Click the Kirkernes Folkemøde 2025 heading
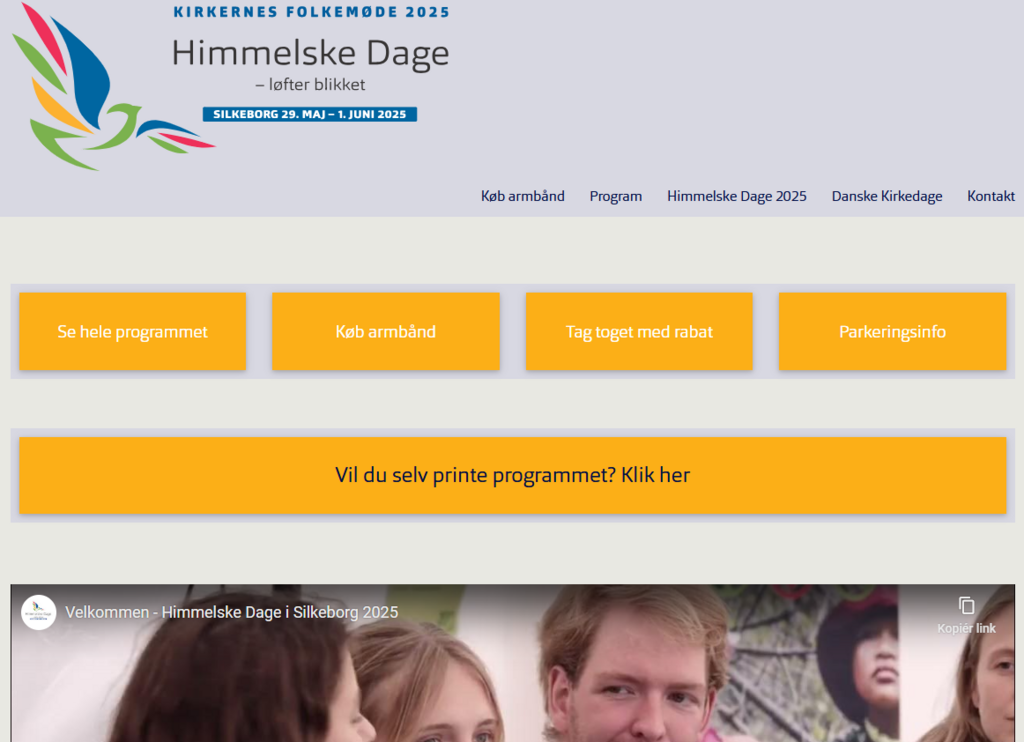The image size is (1024, 742). pyautogui.click(x=312, y=12)
